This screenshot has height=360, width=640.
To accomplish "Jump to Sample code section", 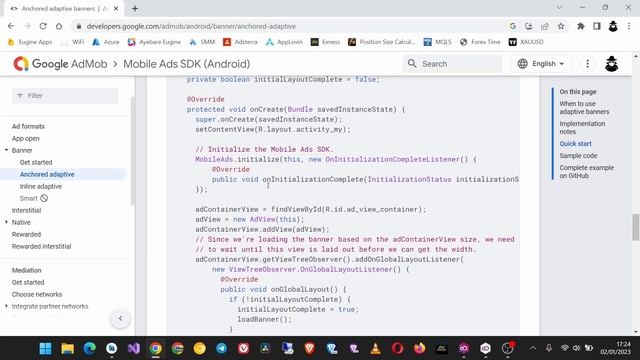I will coord(578,156).
